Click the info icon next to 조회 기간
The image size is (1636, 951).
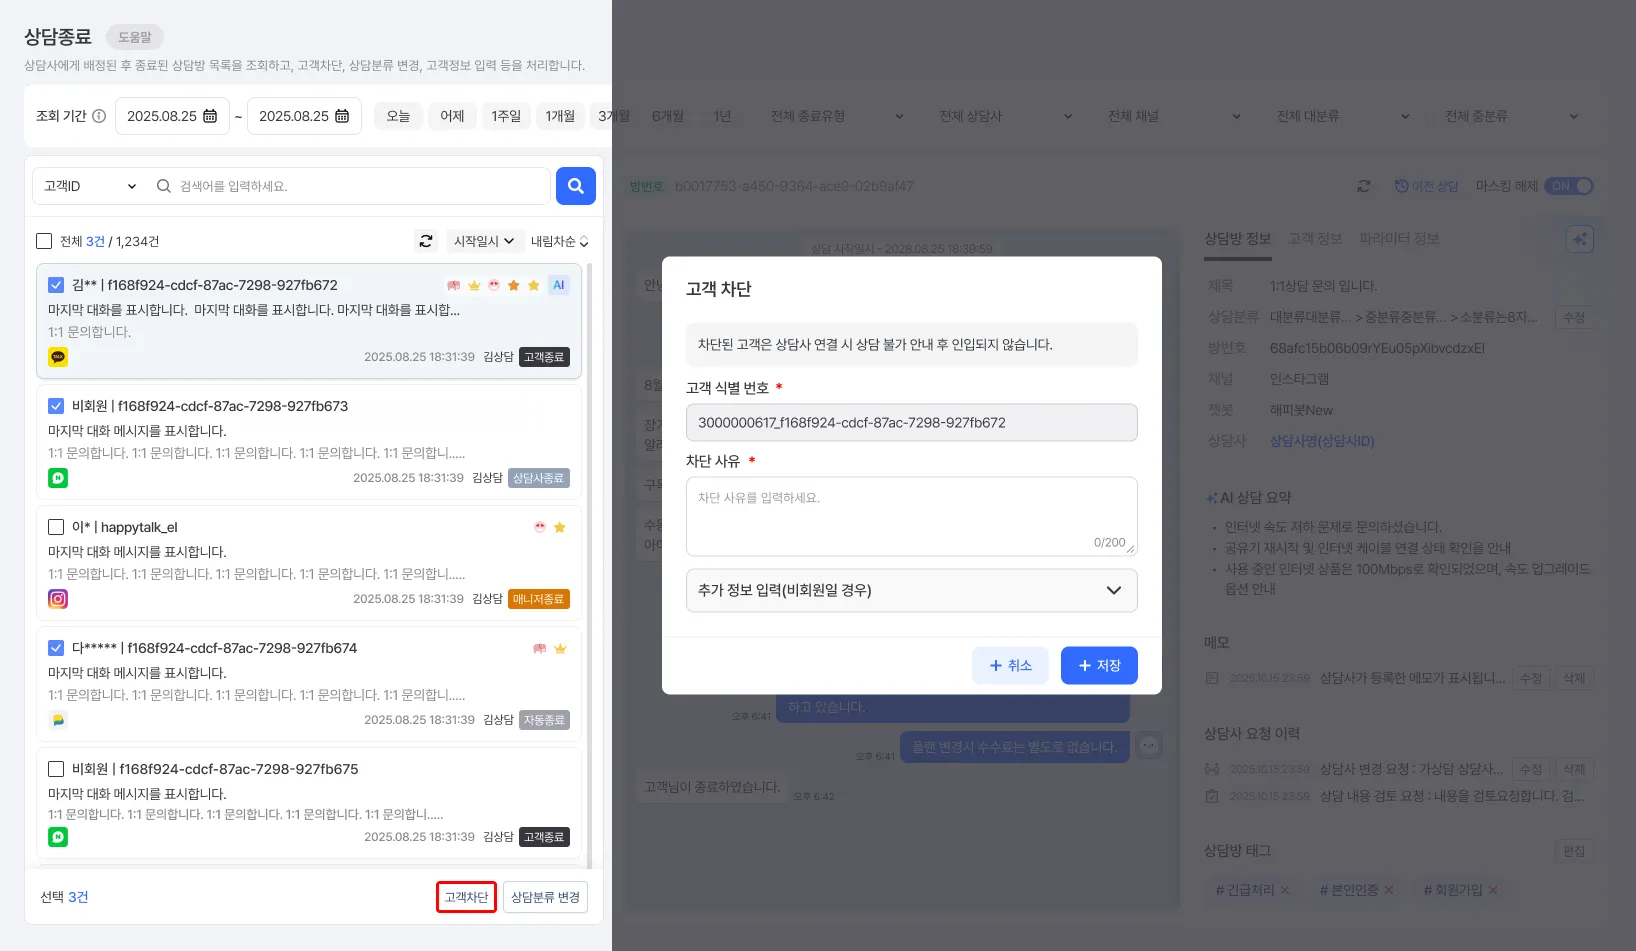pyautogui.click(x=99, y=116)
